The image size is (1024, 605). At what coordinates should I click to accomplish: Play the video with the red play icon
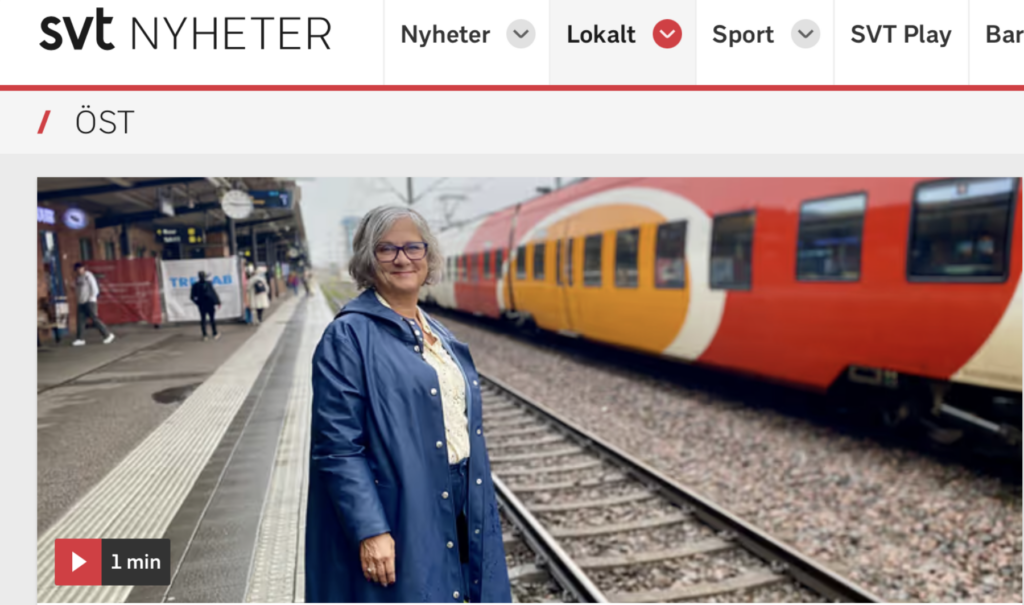pos(78,562)
